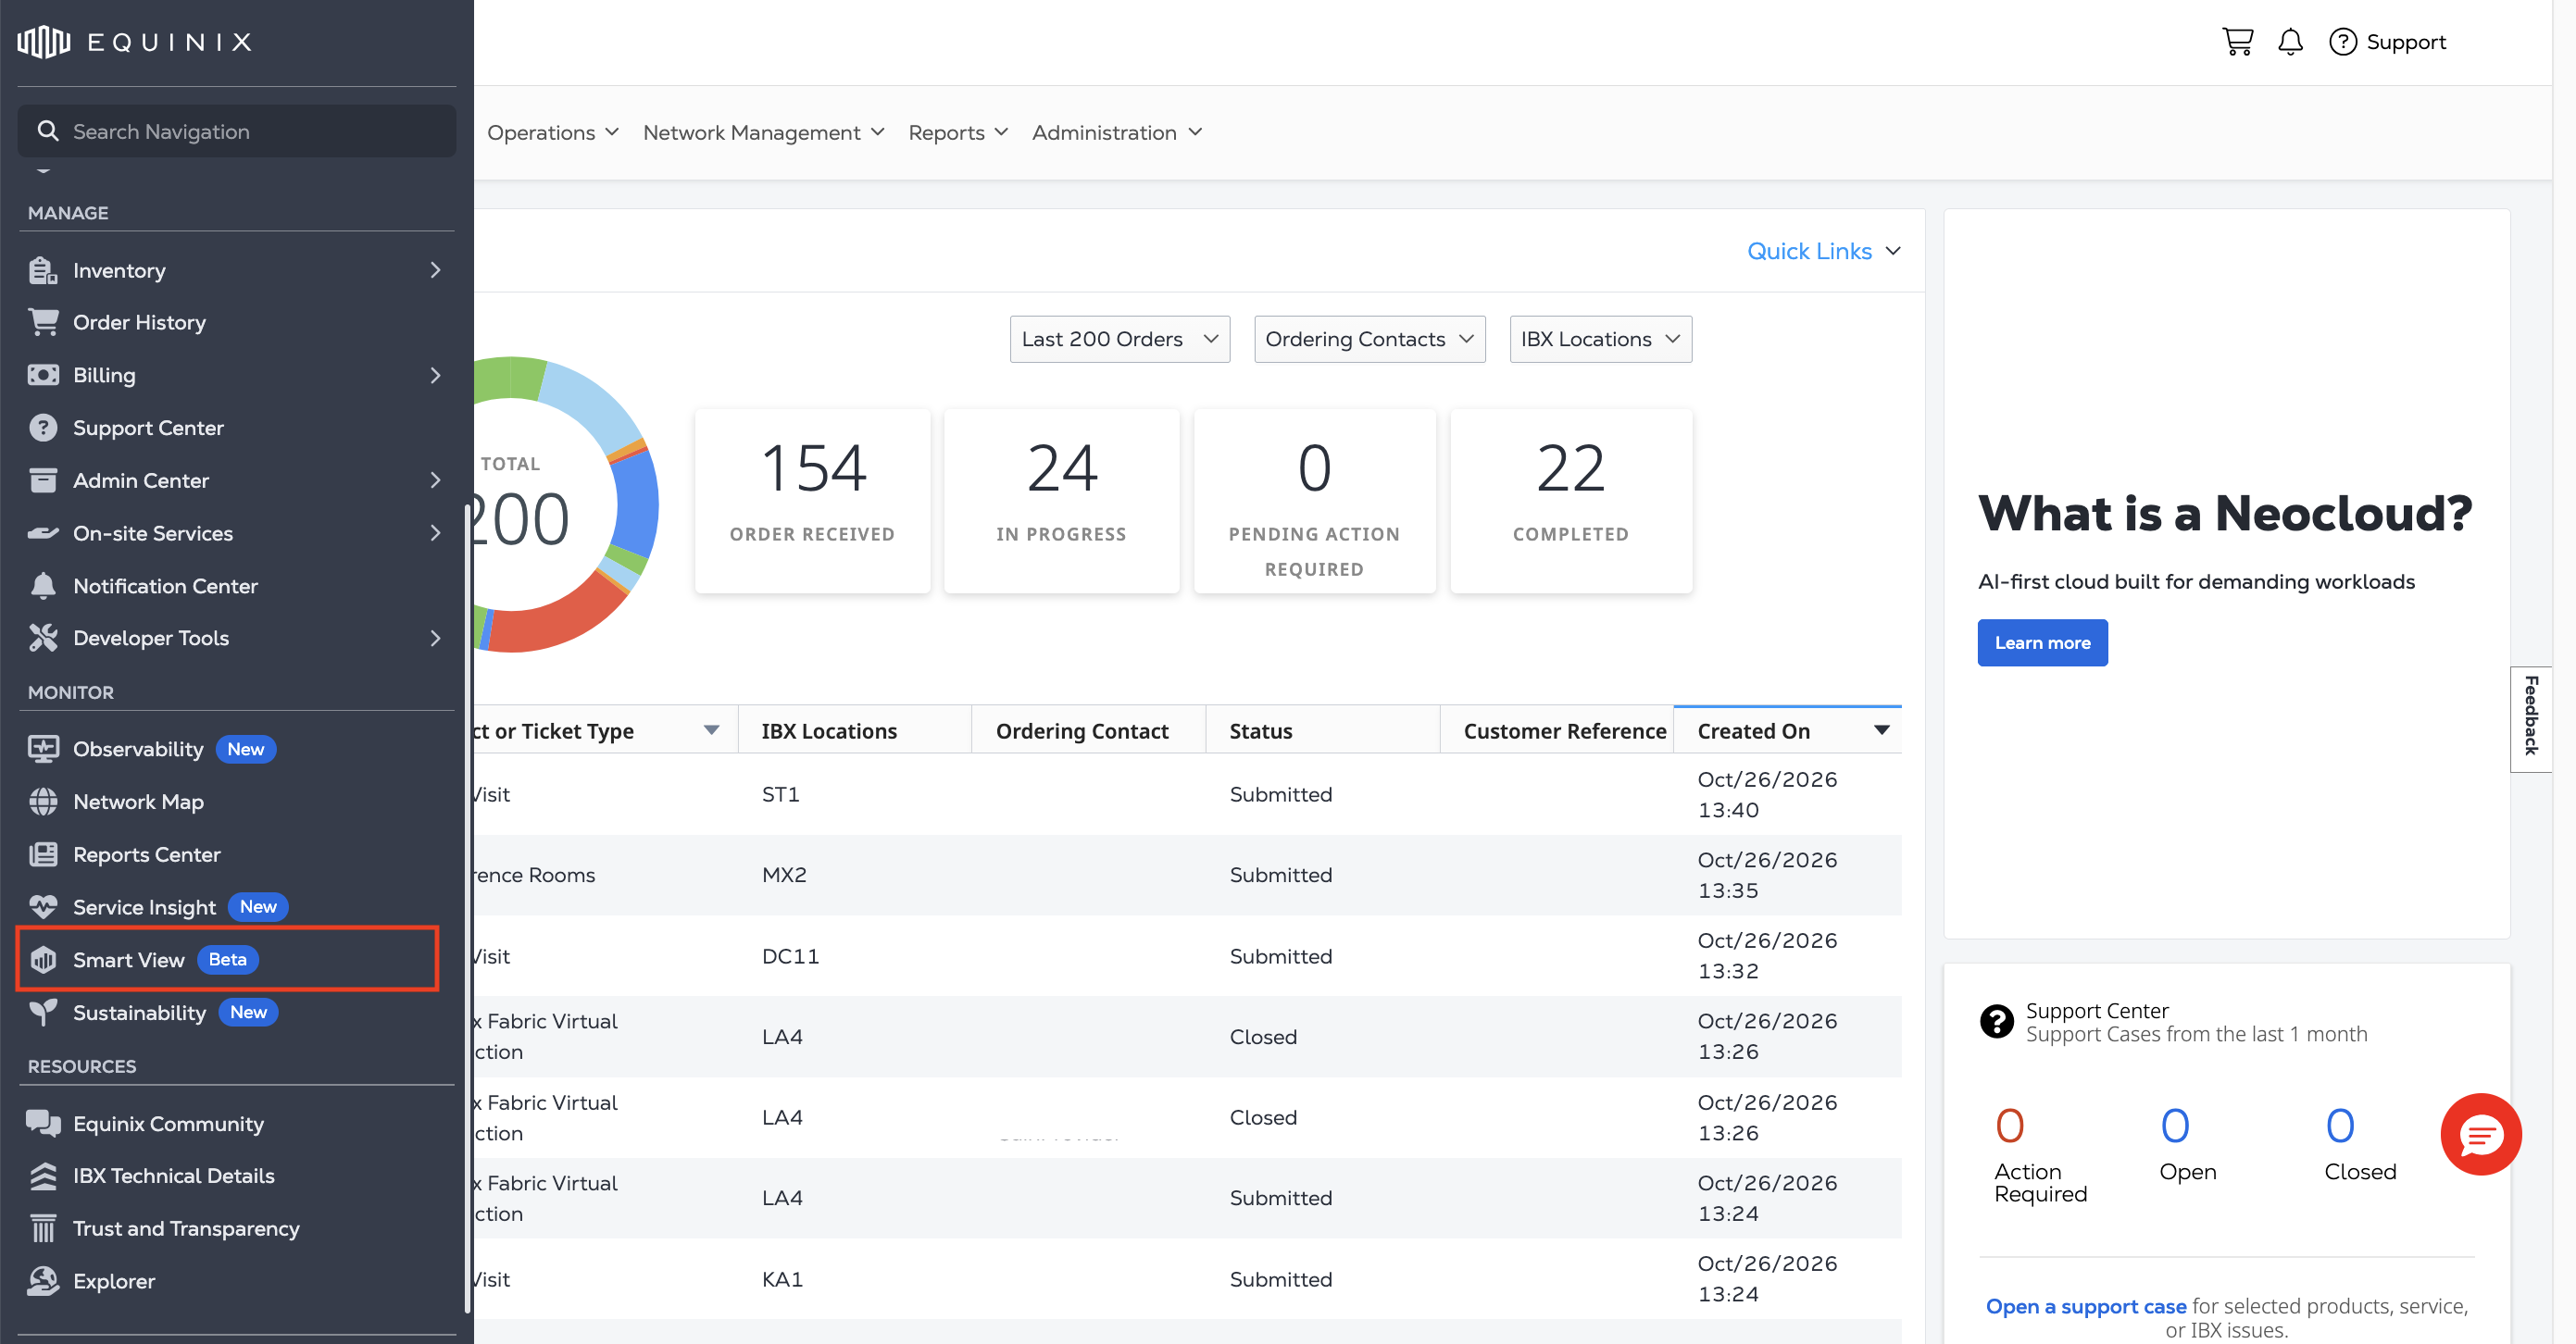Click the Observability monitor icon
Viewport: 2576px width, 1344px height.
point(43,749)
